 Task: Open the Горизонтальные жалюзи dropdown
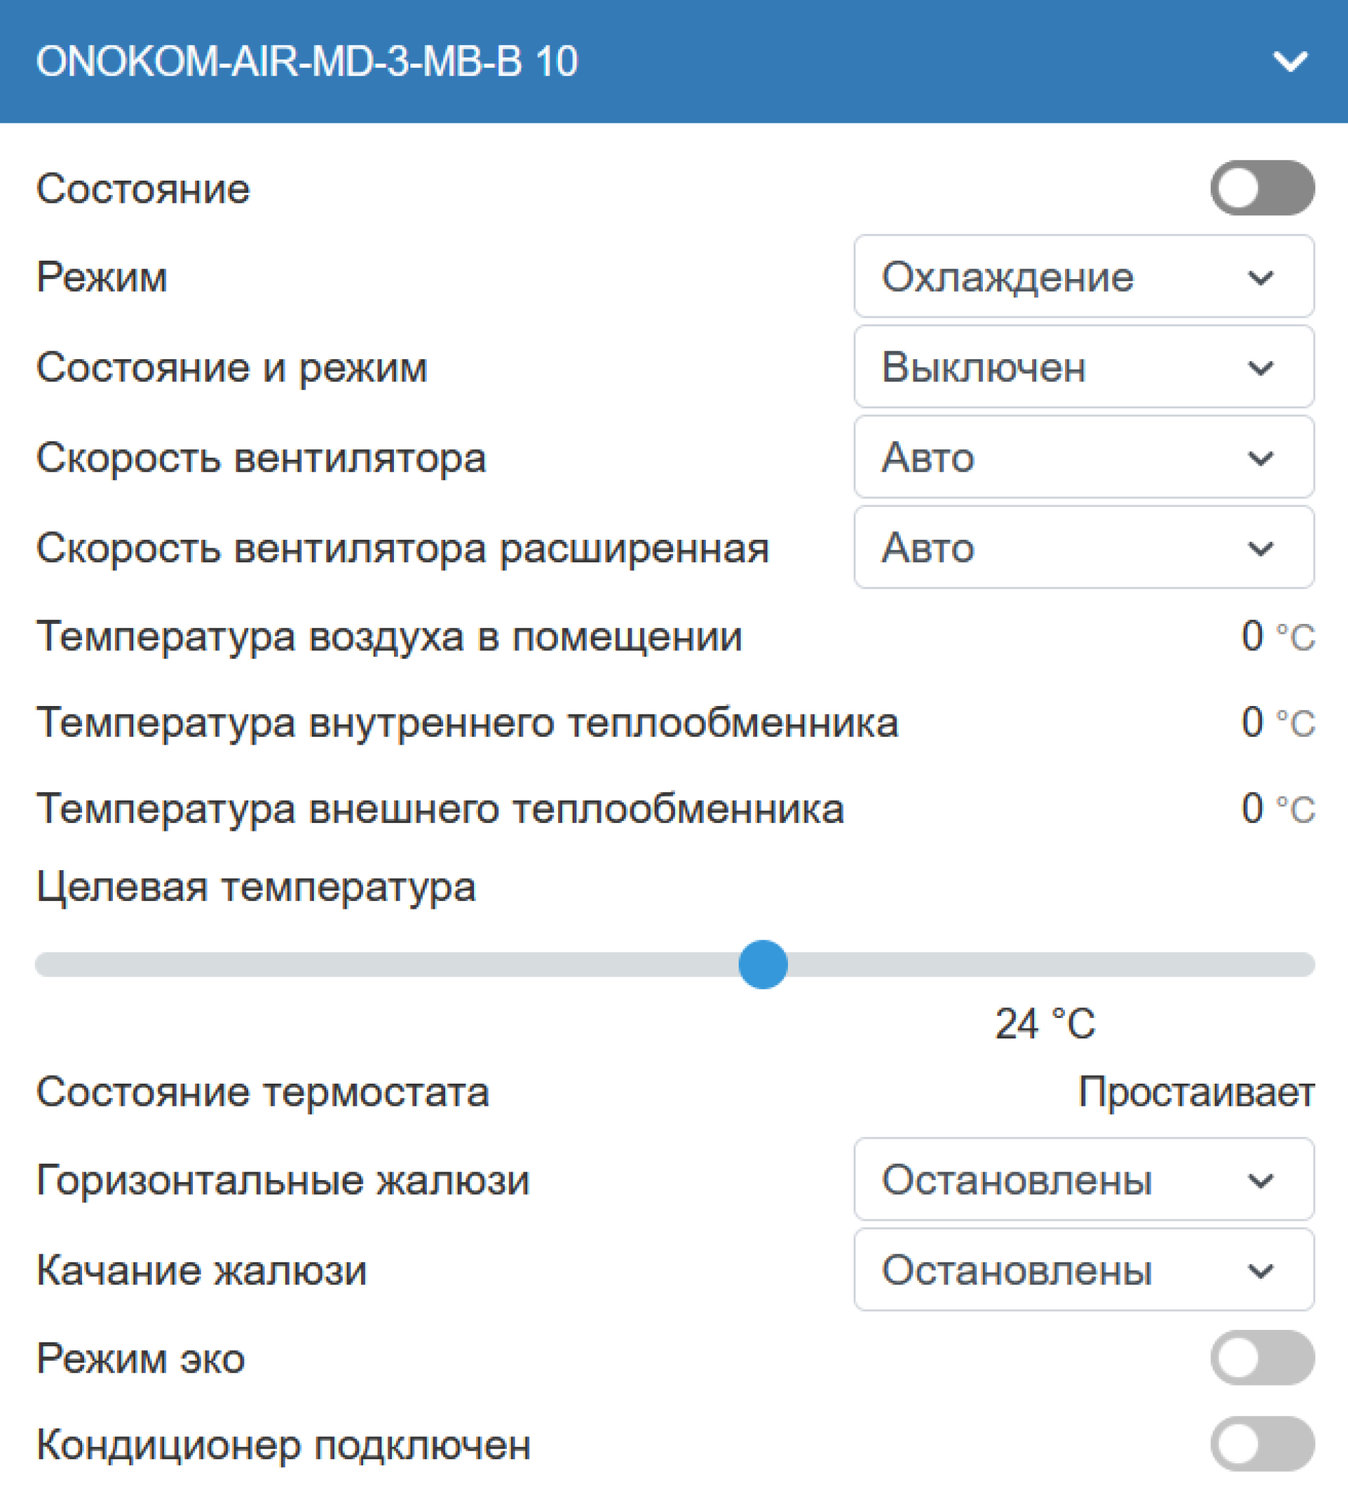coord(1083,1180)
